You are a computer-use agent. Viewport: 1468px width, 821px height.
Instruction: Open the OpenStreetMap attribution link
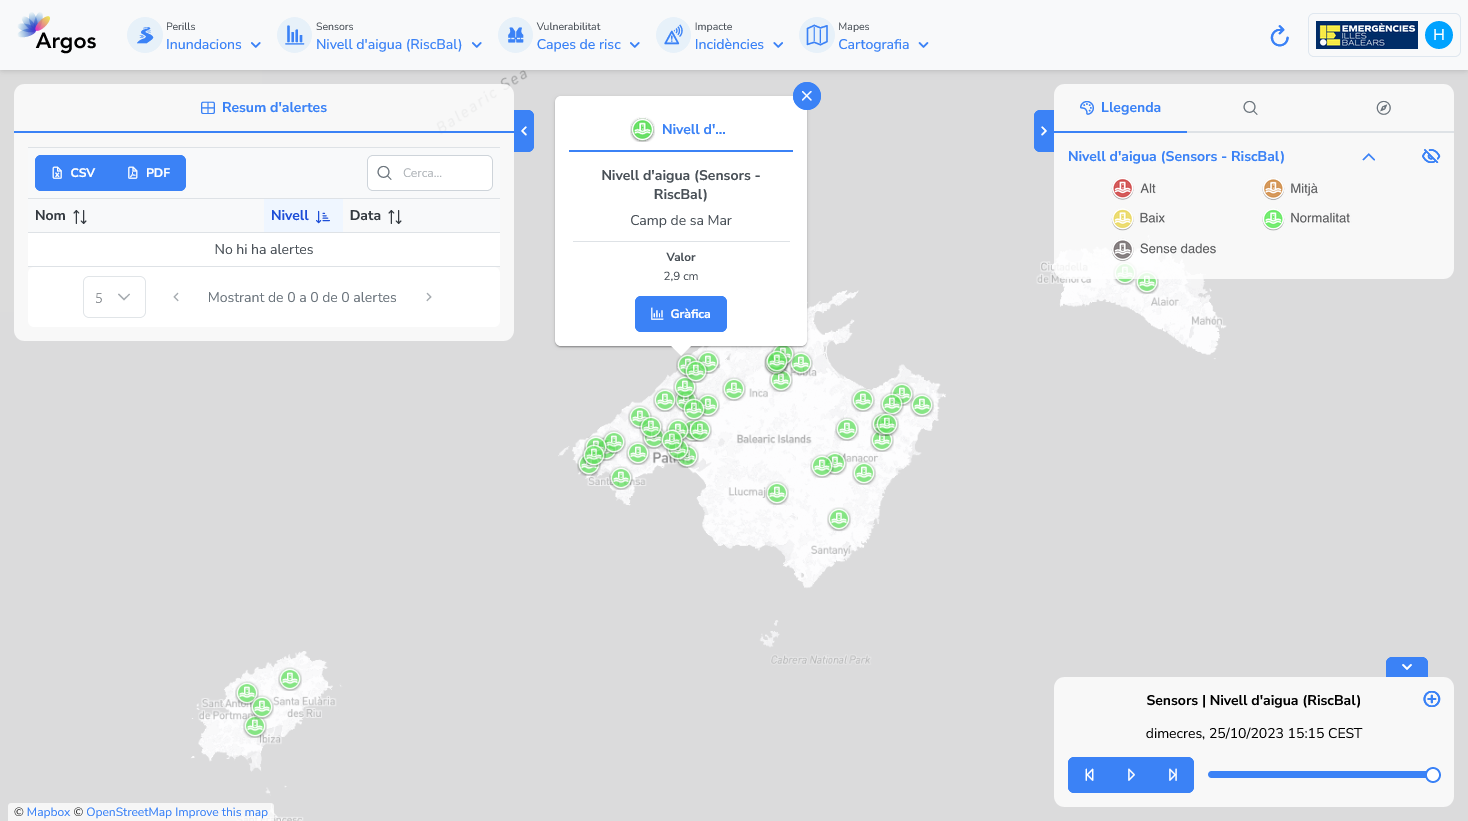129,812
